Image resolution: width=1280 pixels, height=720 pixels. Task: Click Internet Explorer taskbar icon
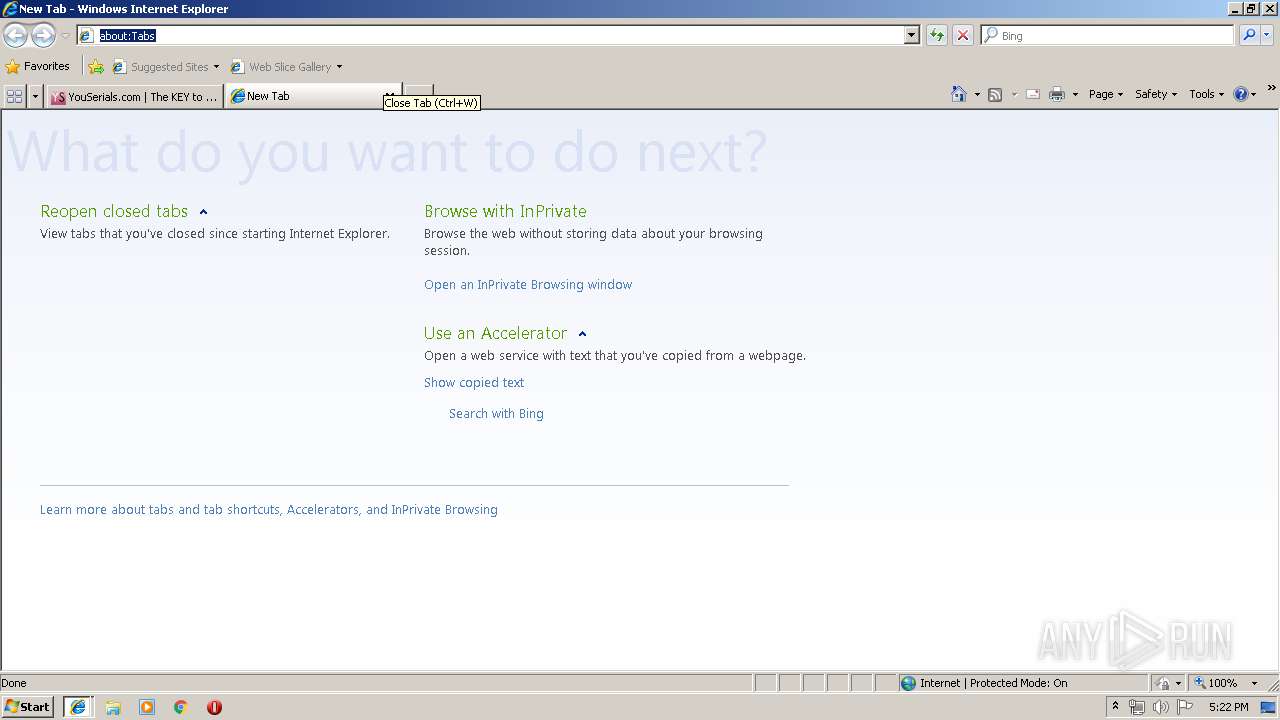click(77, 707)
